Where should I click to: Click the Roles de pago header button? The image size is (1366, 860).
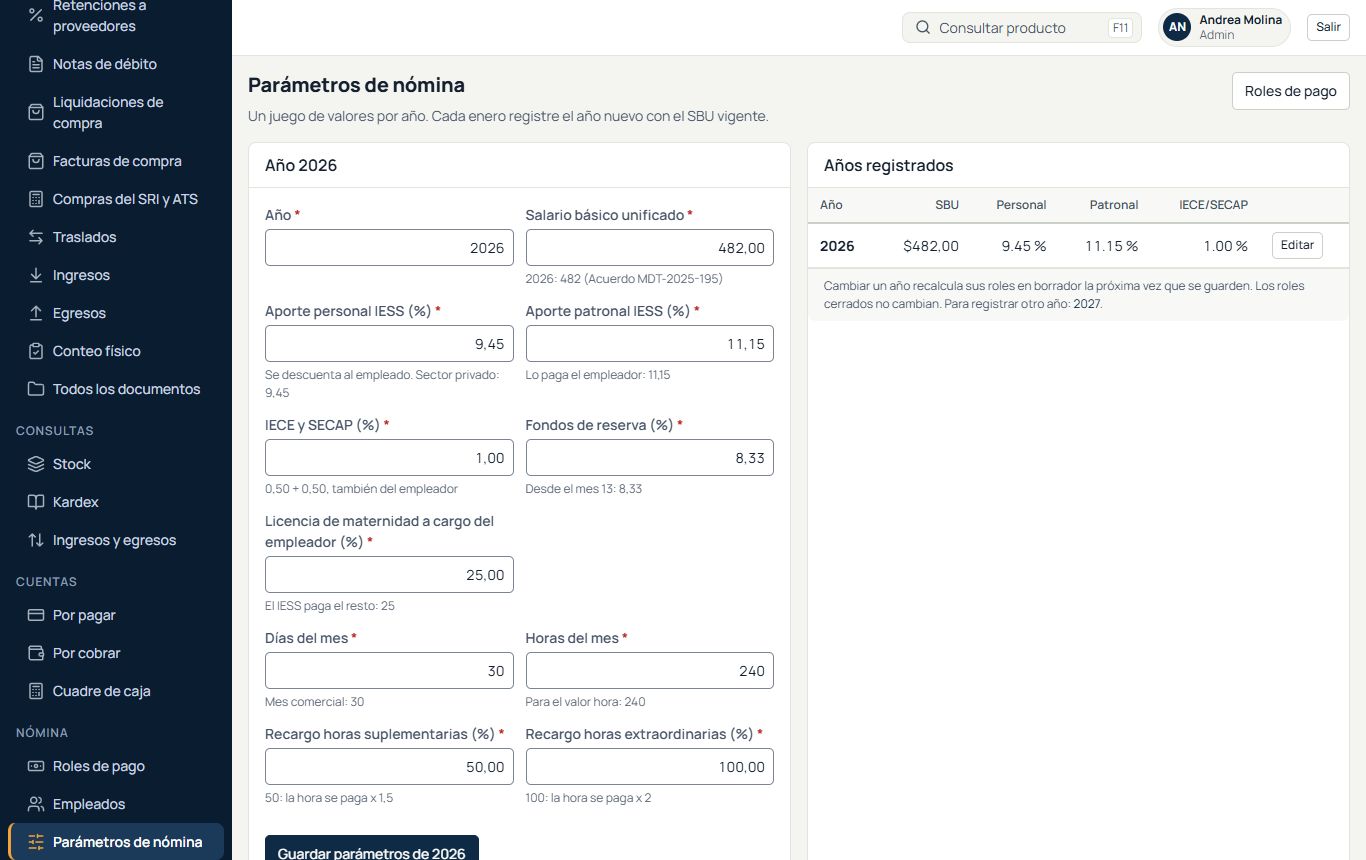[1290, 91]
